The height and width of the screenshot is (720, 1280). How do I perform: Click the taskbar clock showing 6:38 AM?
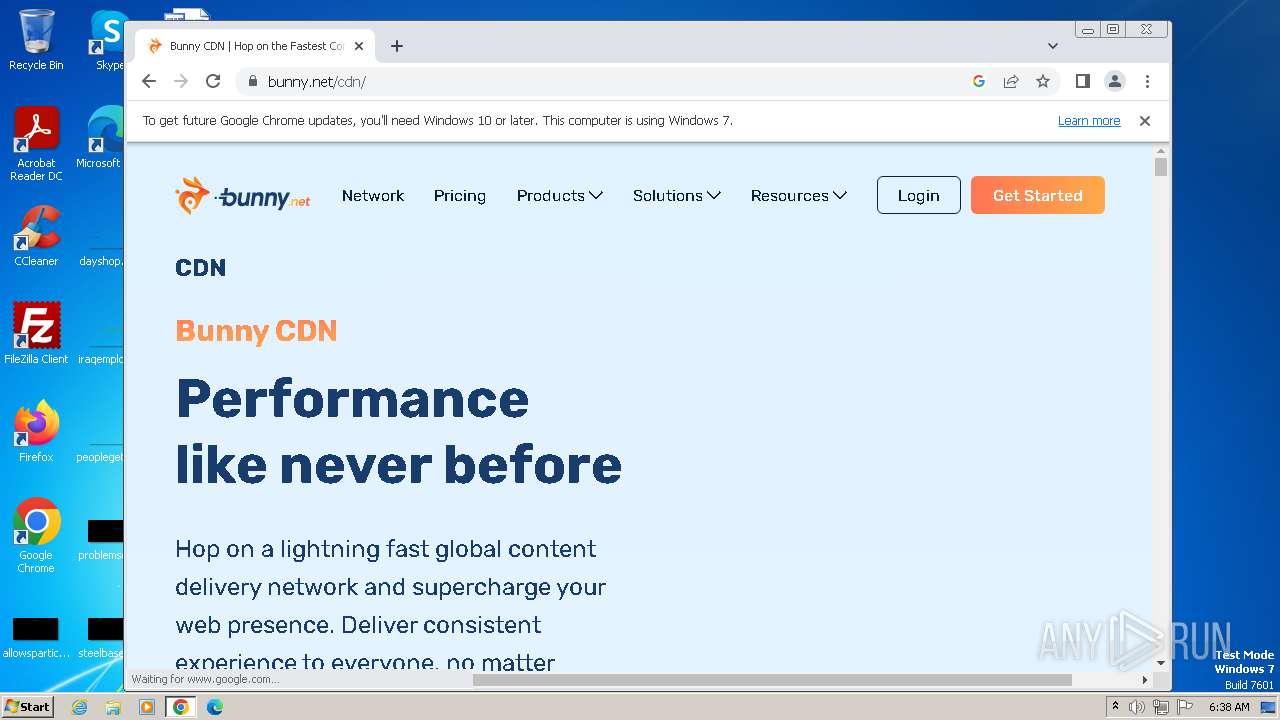pyautogui.click(x=1229, y=707)
